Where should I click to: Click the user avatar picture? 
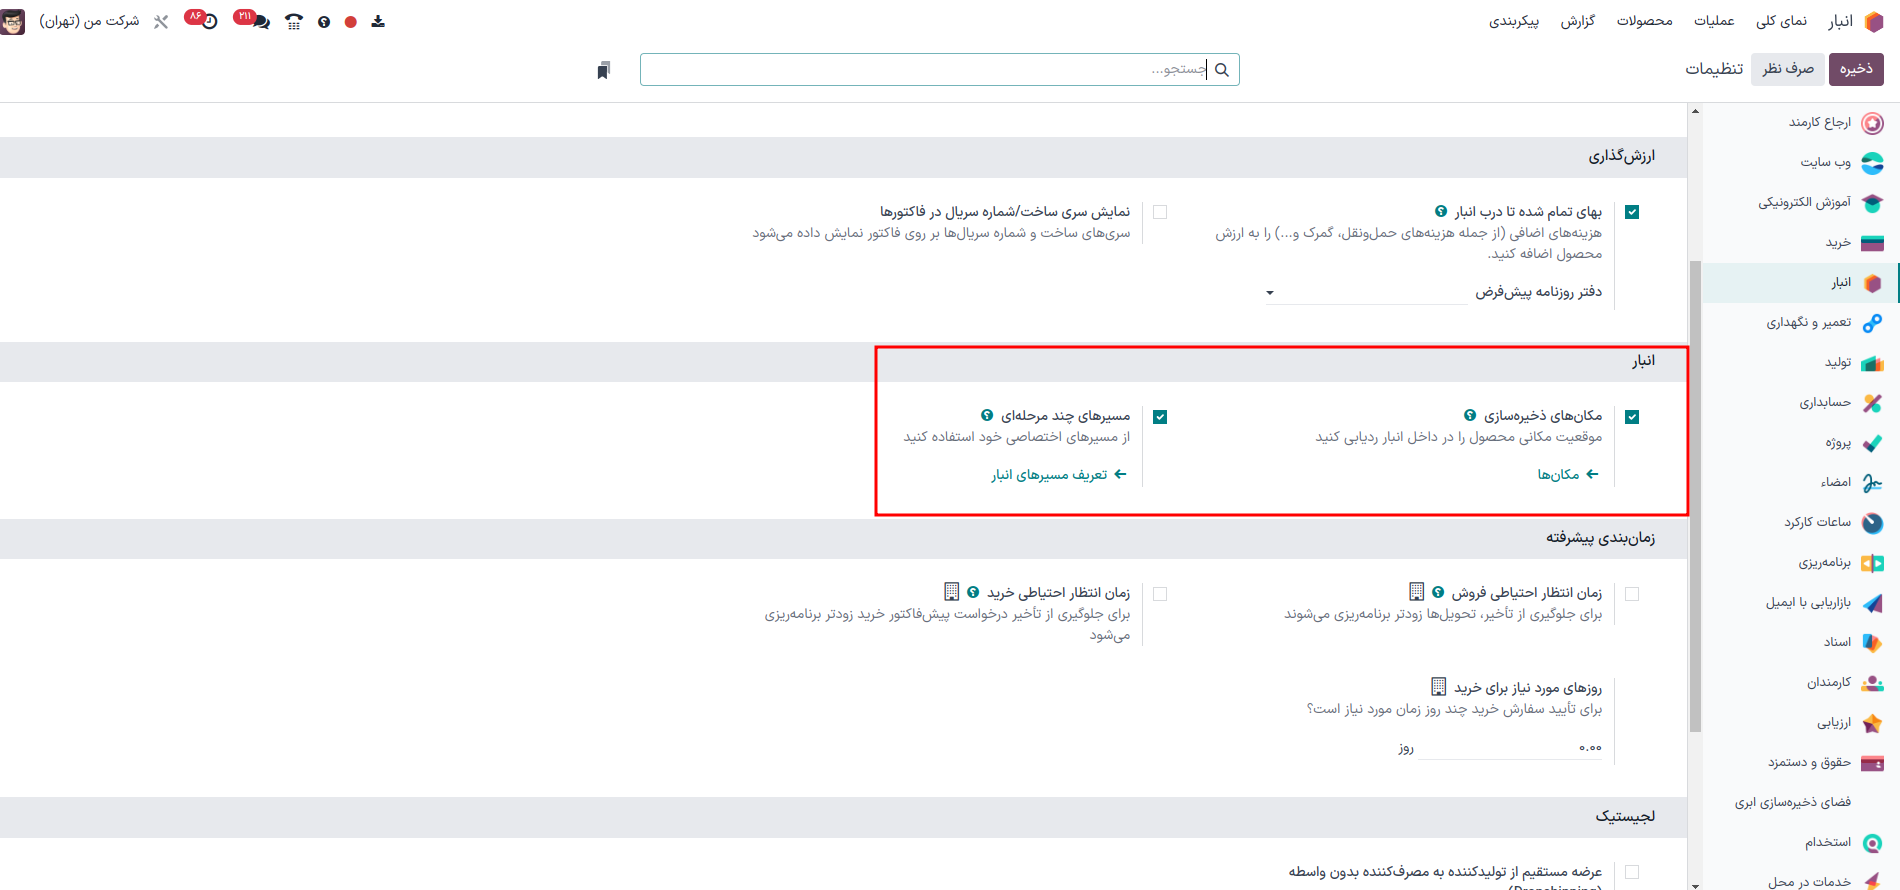pyautogui.click(x=13, y=21)
